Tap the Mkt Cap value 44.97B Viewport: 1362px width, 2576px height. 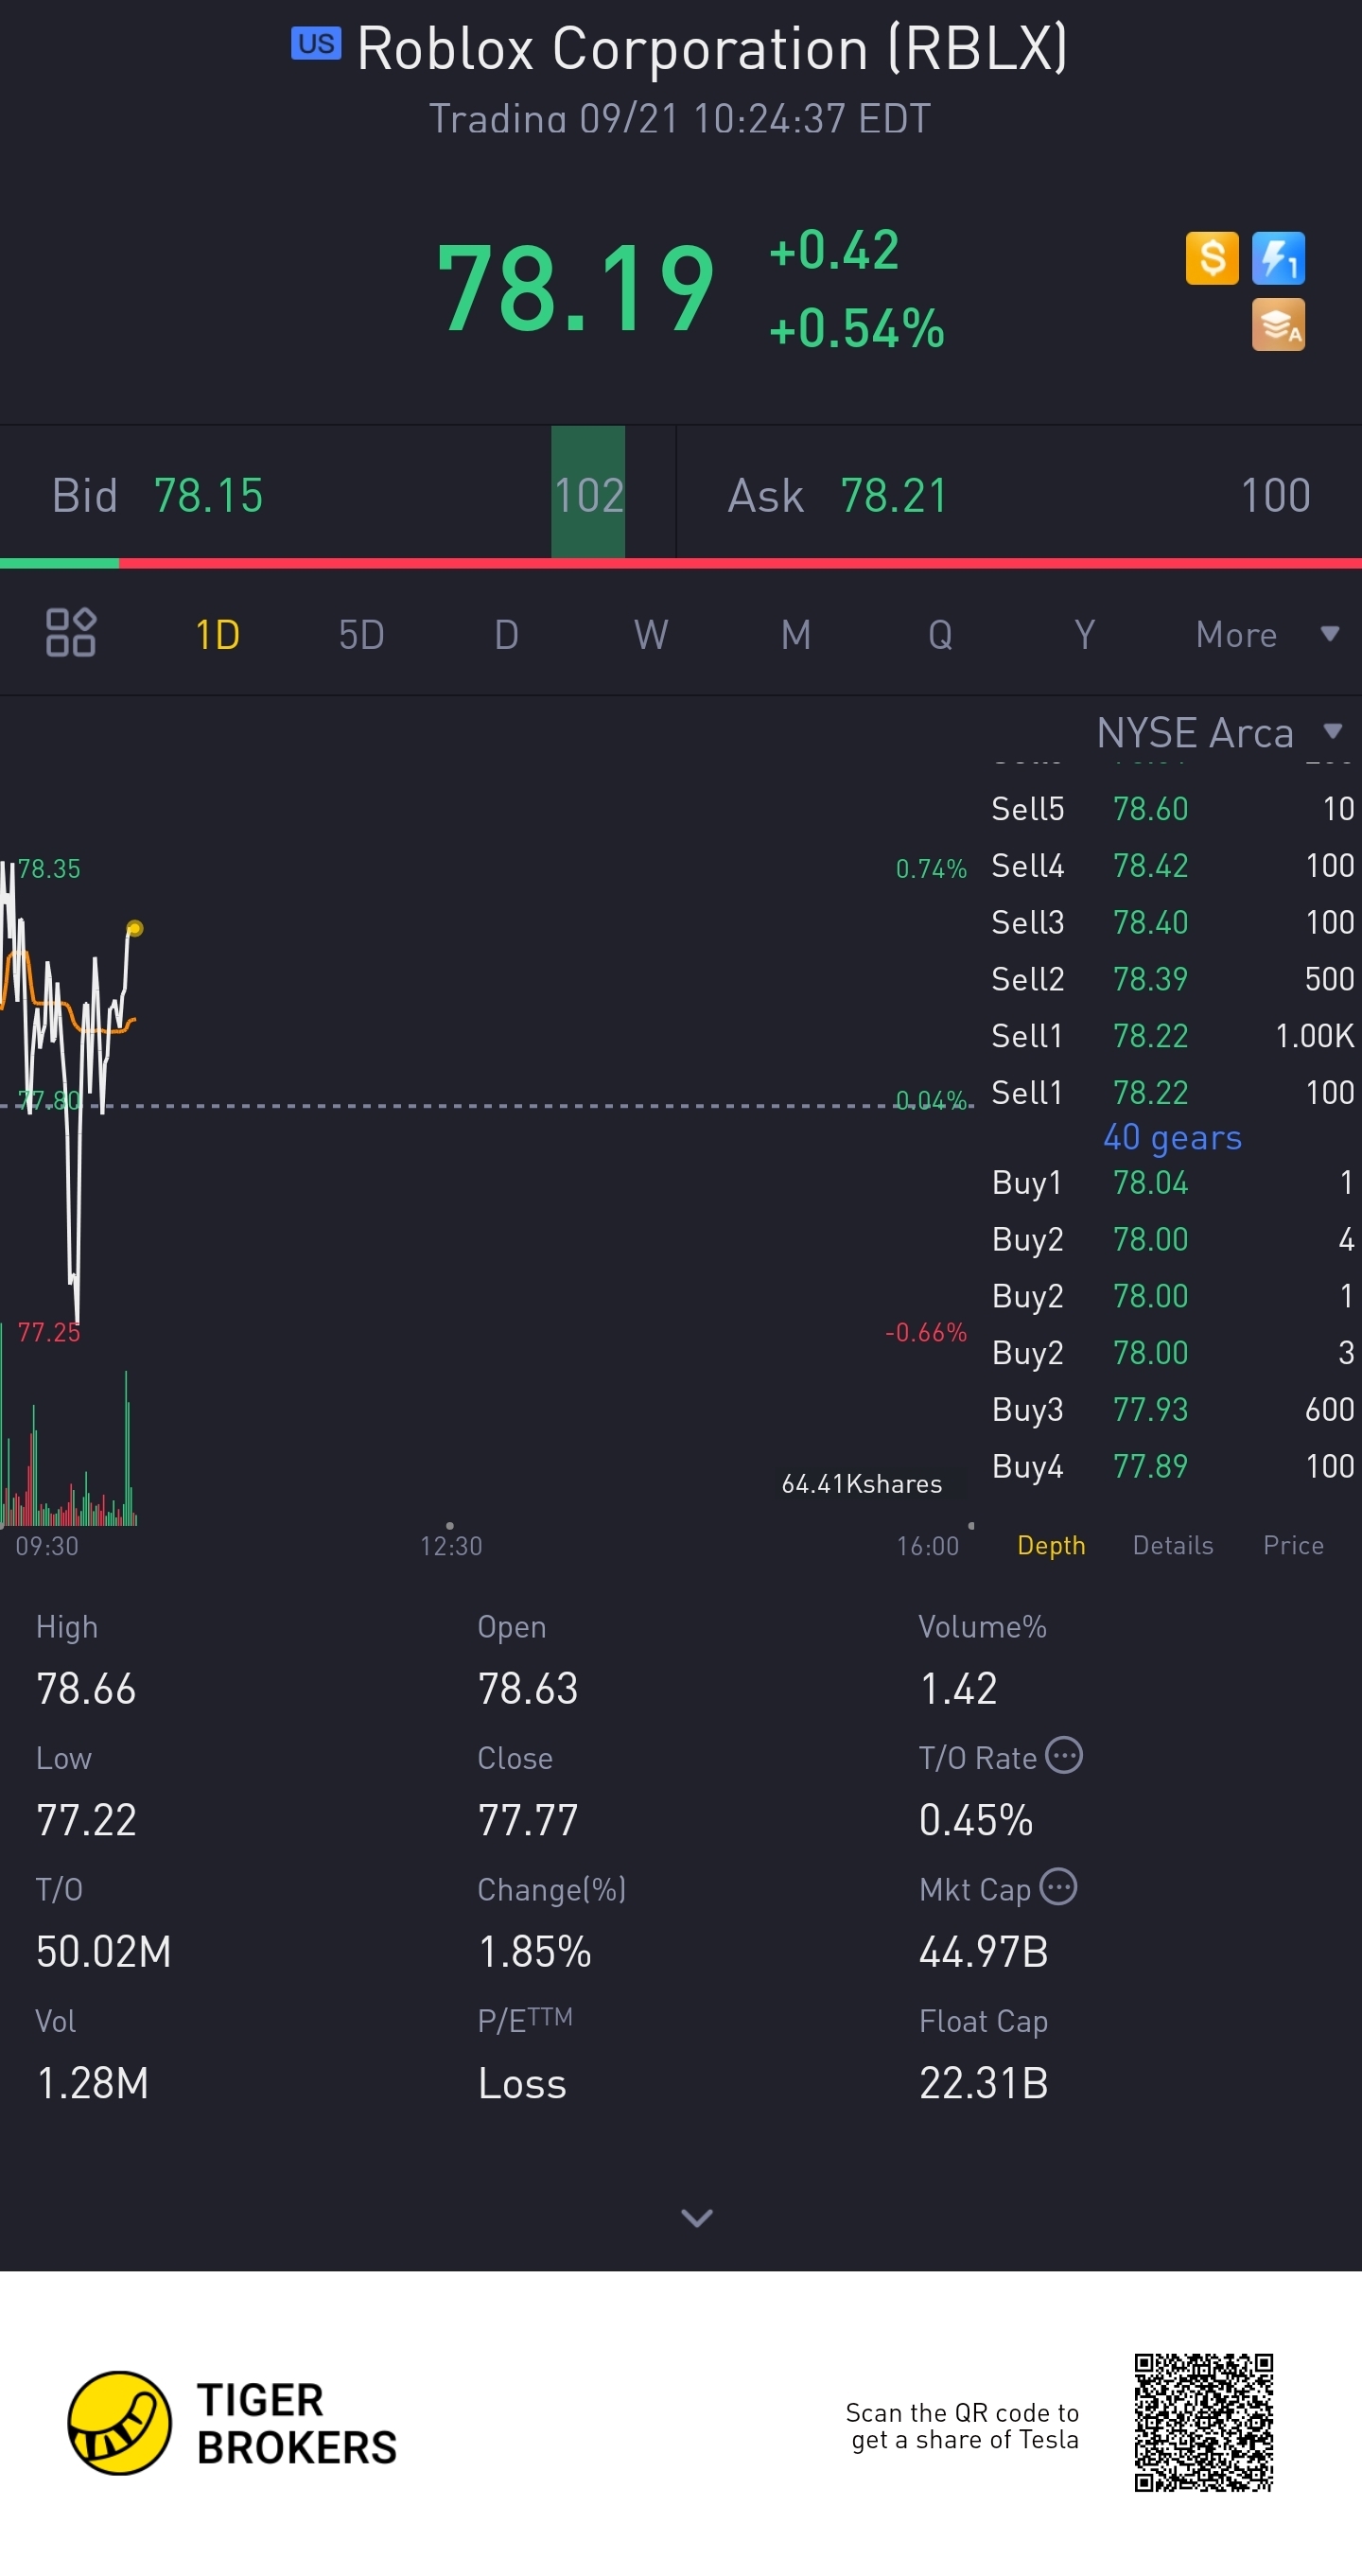coord(983,1952)
